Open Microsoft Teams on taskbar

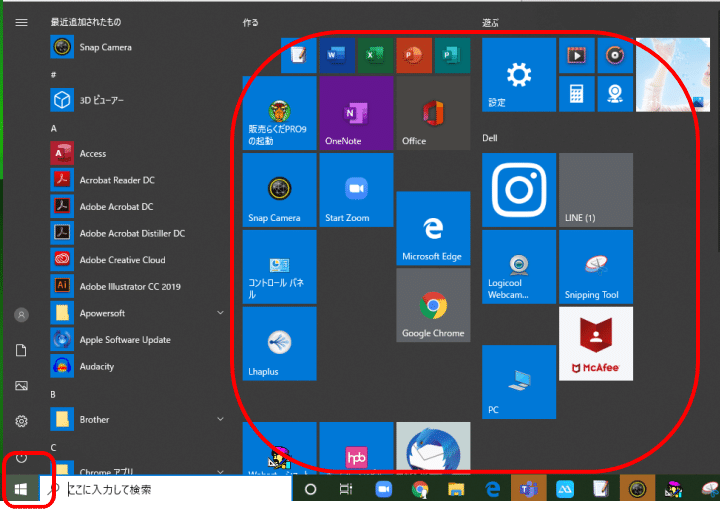[x=529, y=489]
